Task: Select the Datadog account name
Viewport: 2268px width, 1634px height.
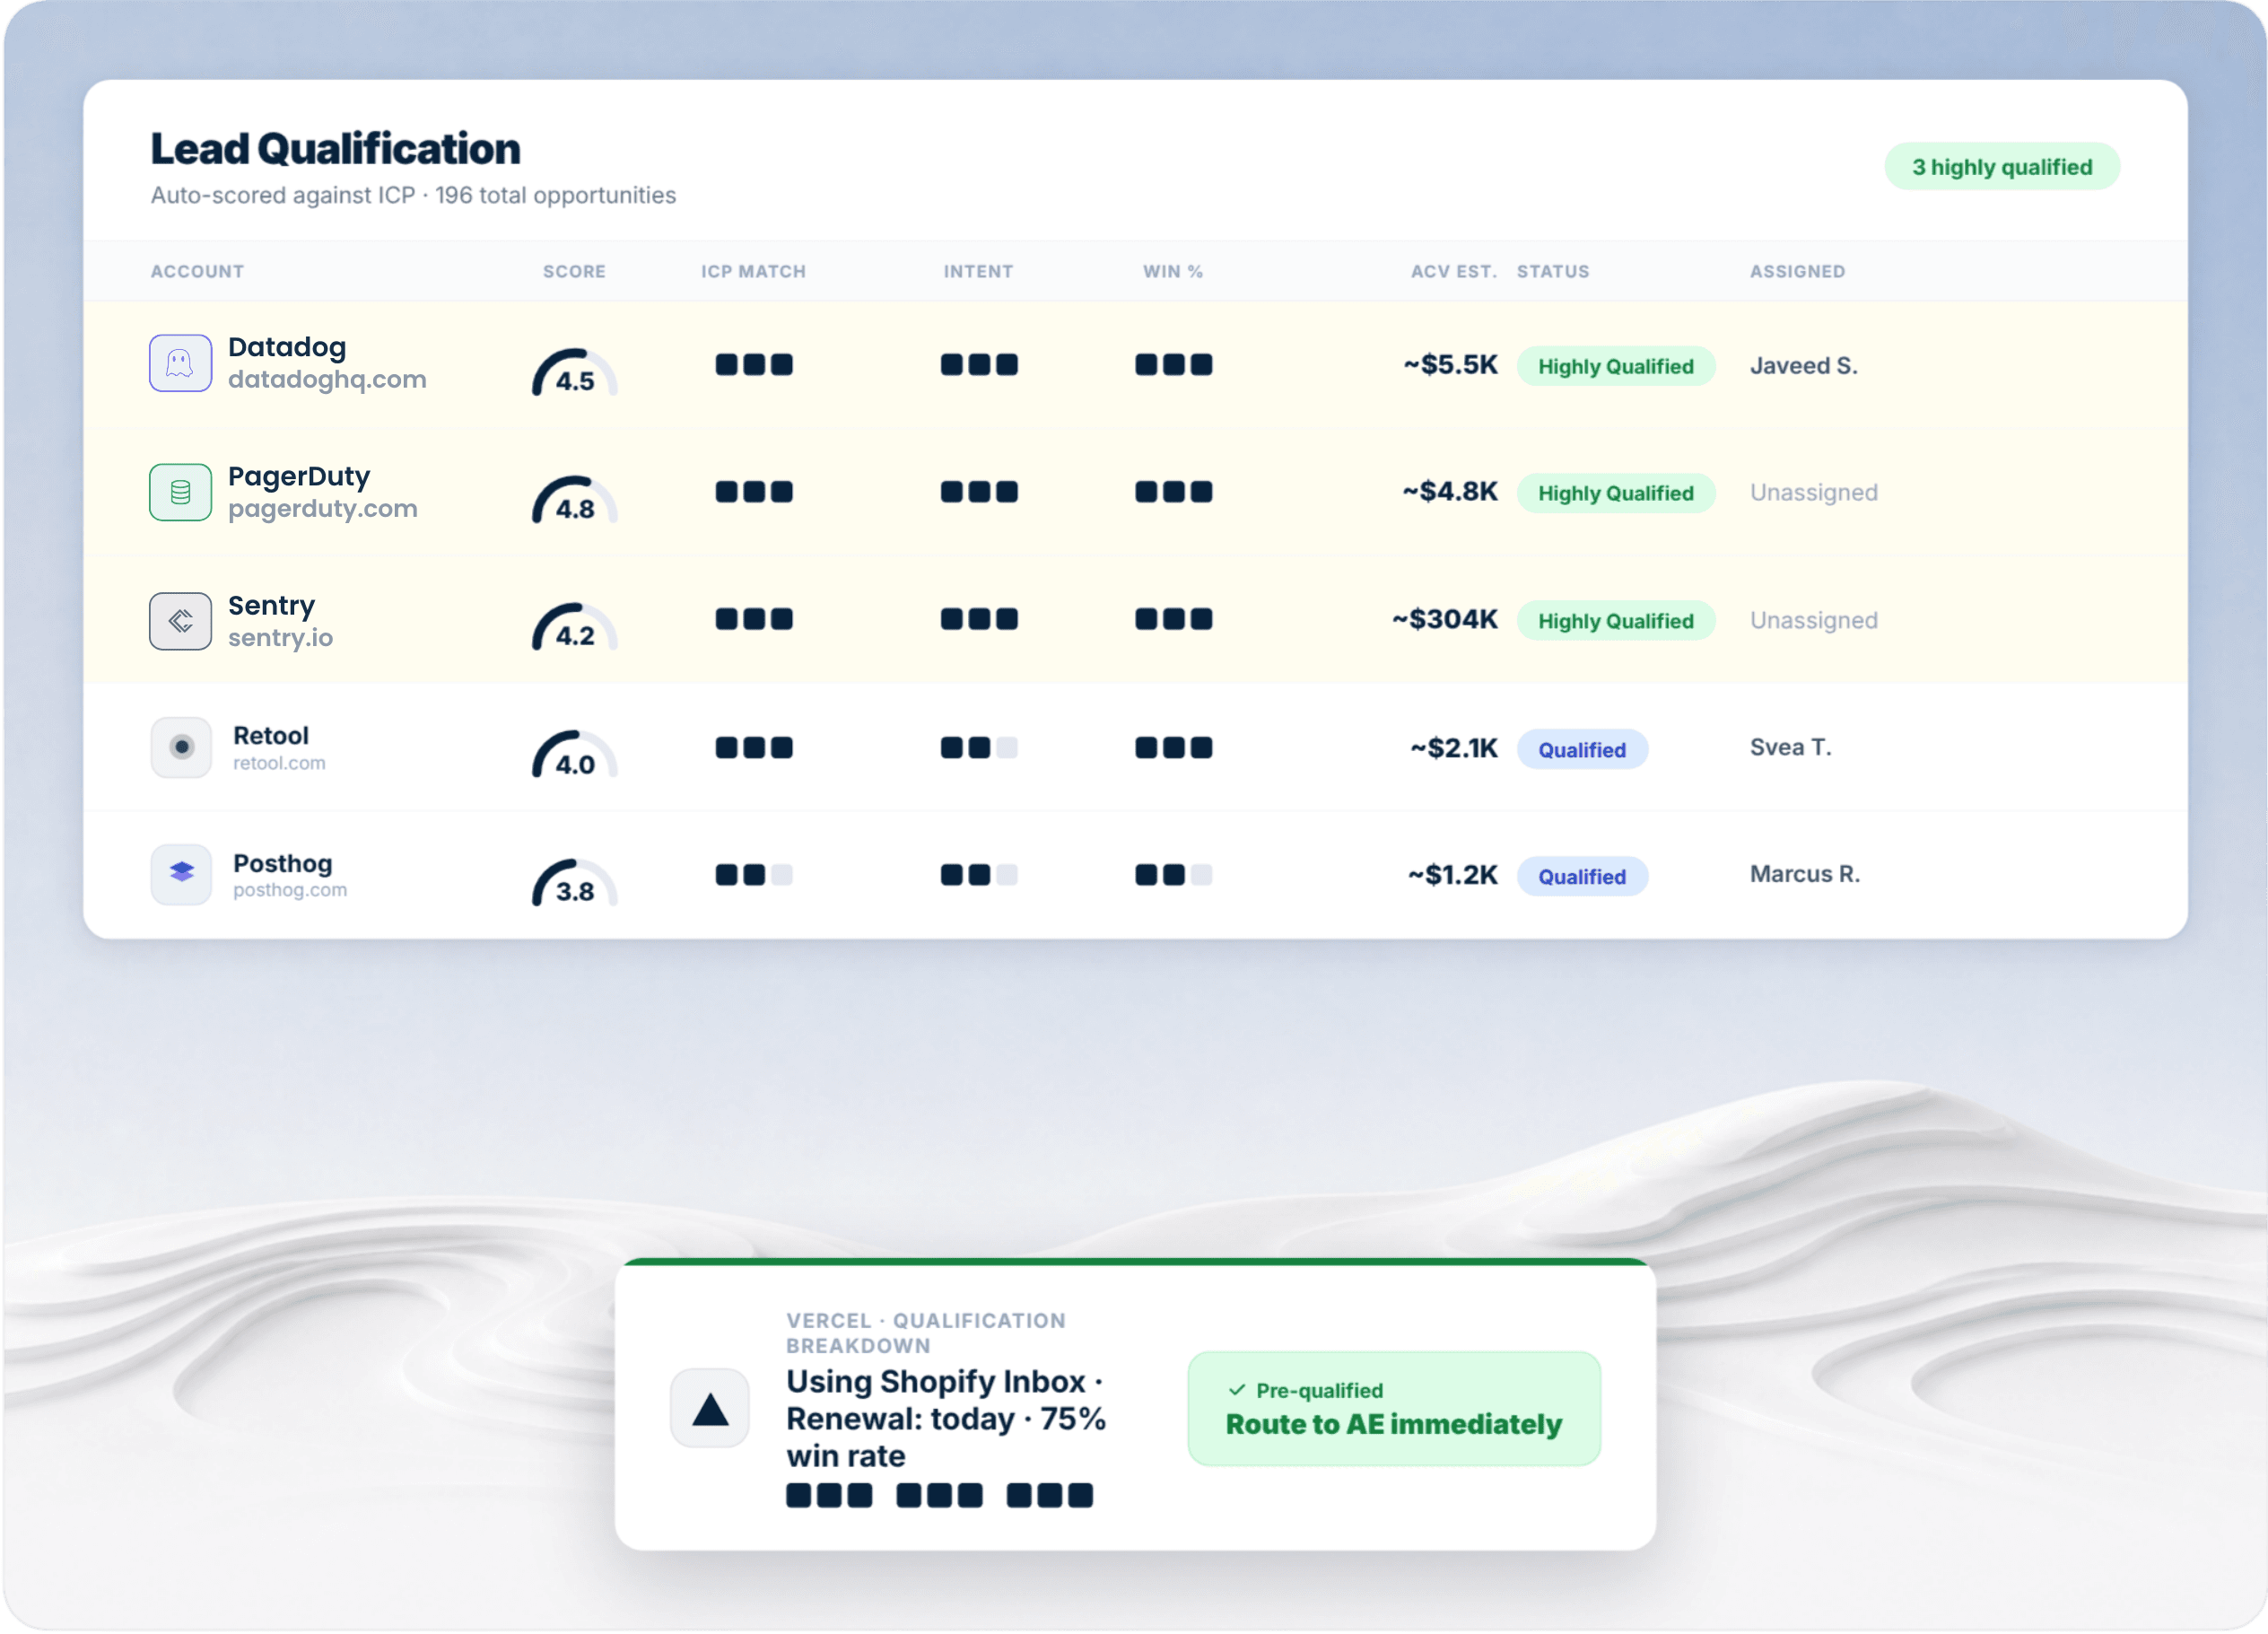Action: (x=287, y=347)
